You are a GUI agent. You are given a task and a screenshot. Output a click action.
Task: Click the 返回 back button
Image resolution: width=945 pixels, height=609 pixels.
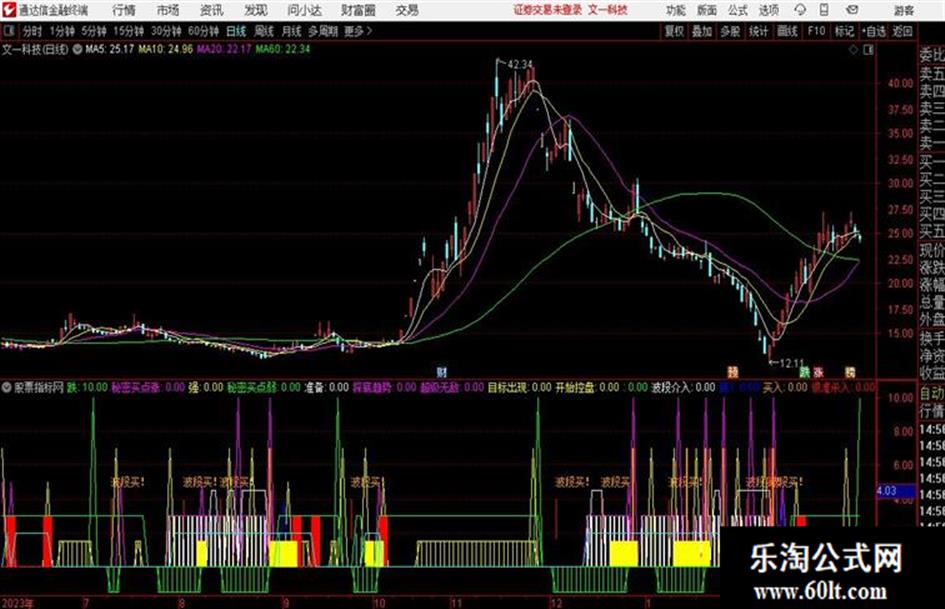903,31
